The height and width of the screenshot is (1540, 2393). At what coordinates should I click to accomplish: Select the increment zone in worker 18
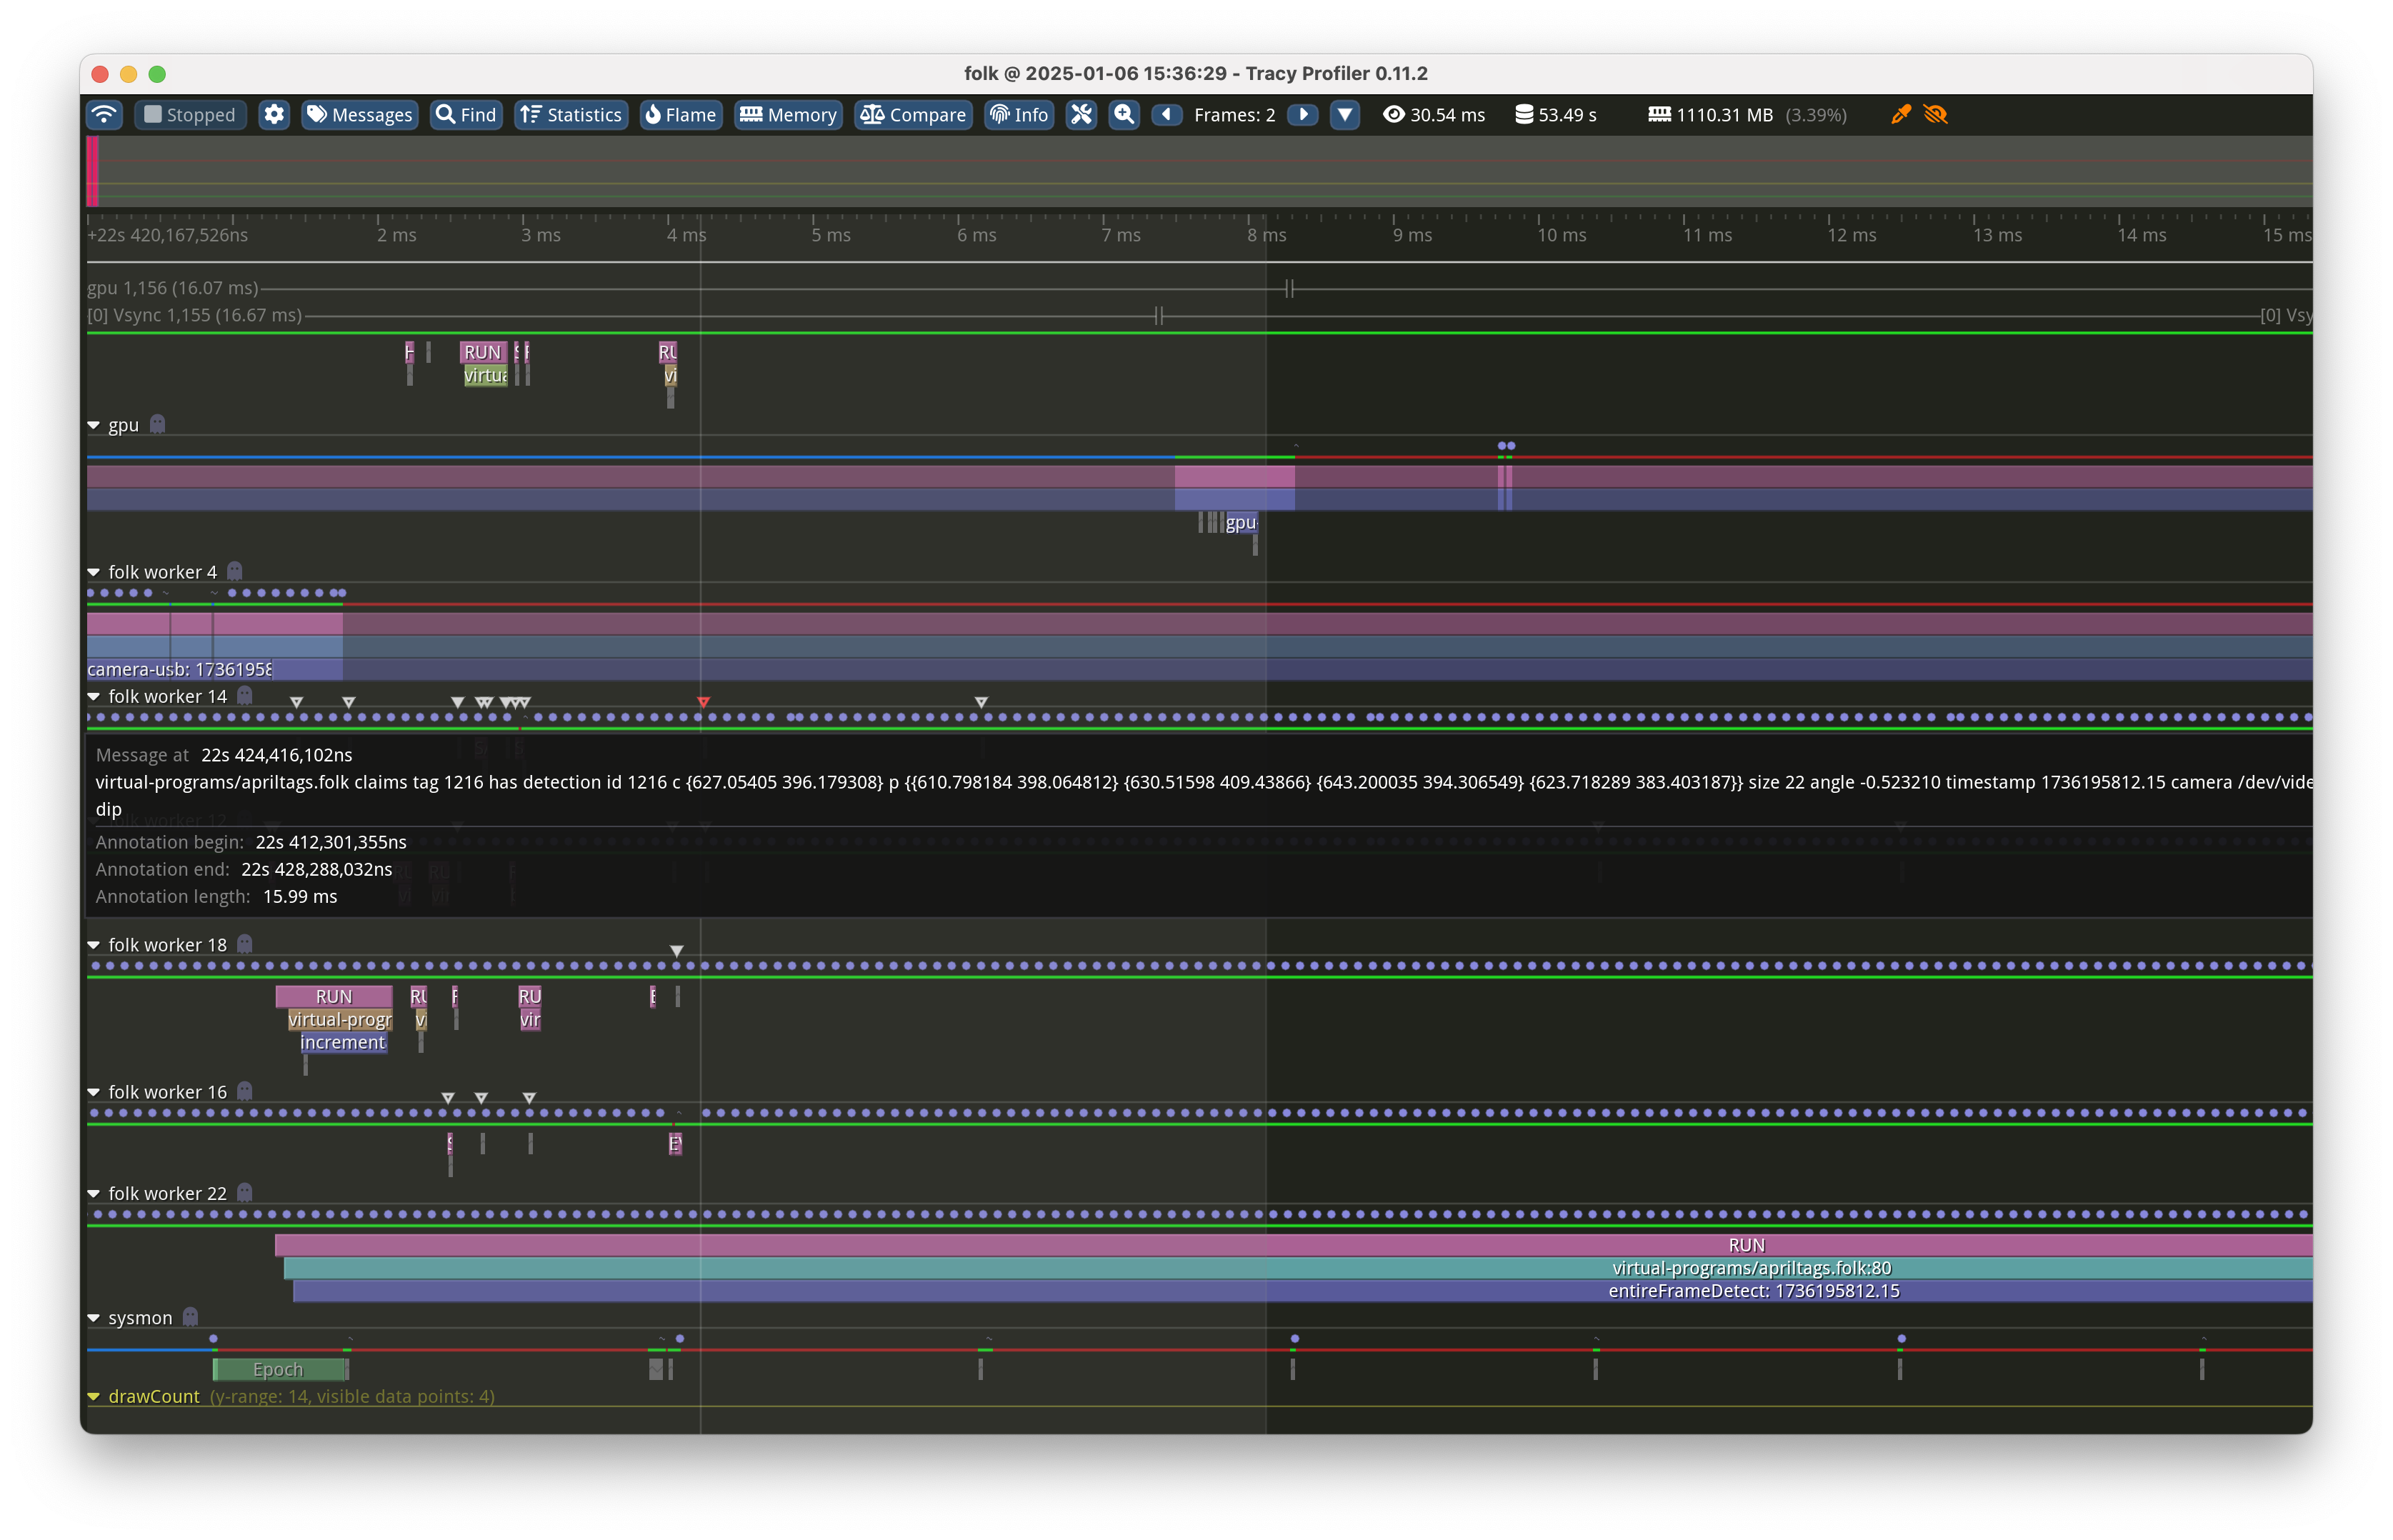(x=343, y=1043)
